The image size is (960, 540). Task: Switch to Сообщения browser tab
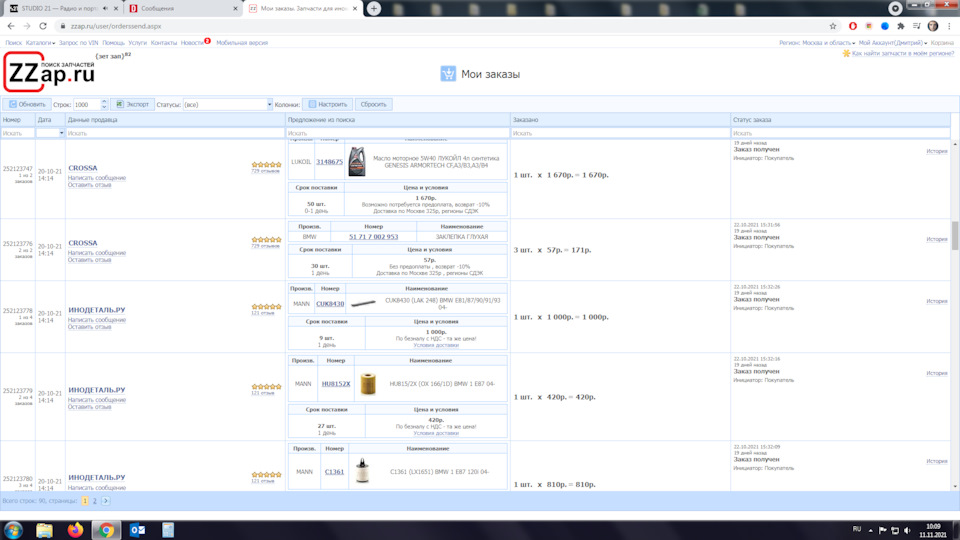pos(182,9)
